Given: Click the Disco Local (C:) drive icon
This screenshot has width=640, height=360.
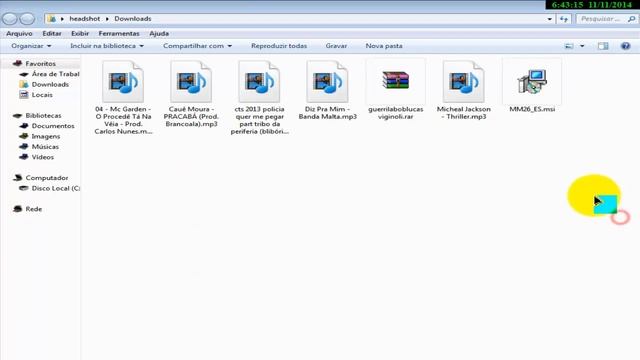Looking at the screenshot, I should point(24,189).
